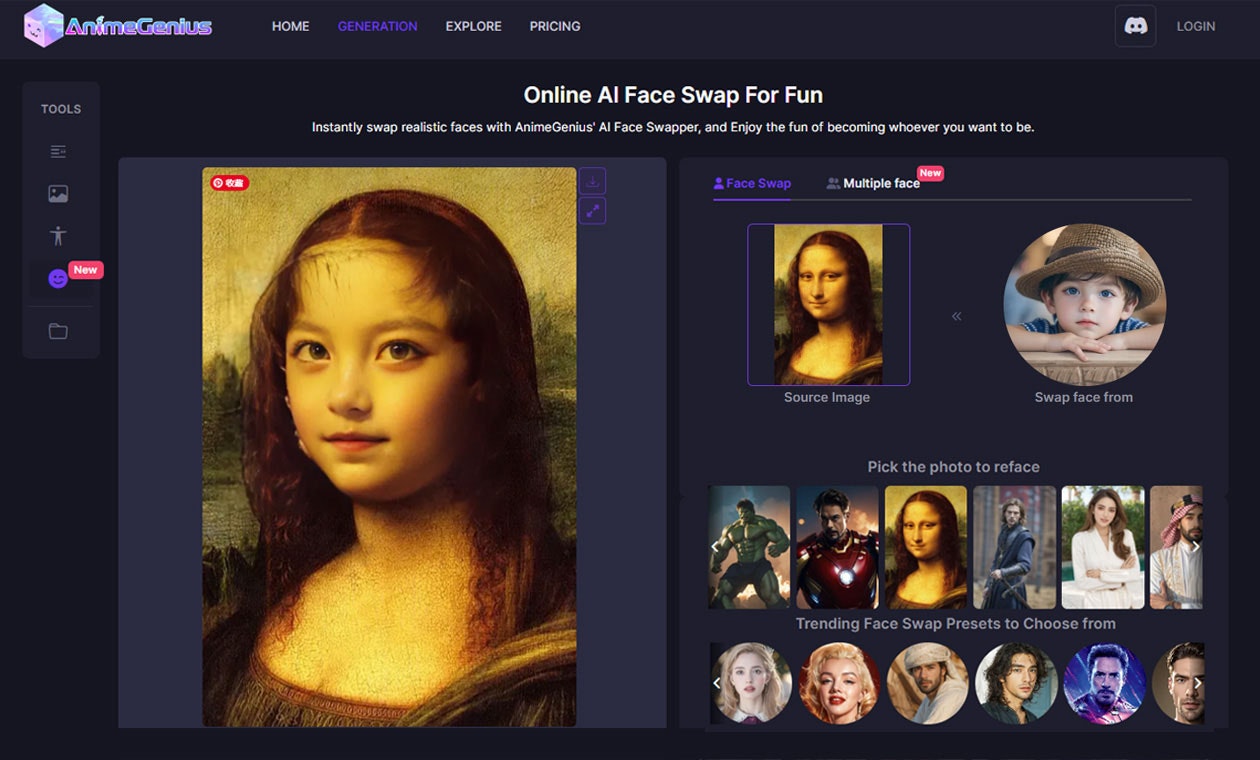Click the generated Mona Lisa result image
This screenshot has width=1260, height=760.
[389, 446]
